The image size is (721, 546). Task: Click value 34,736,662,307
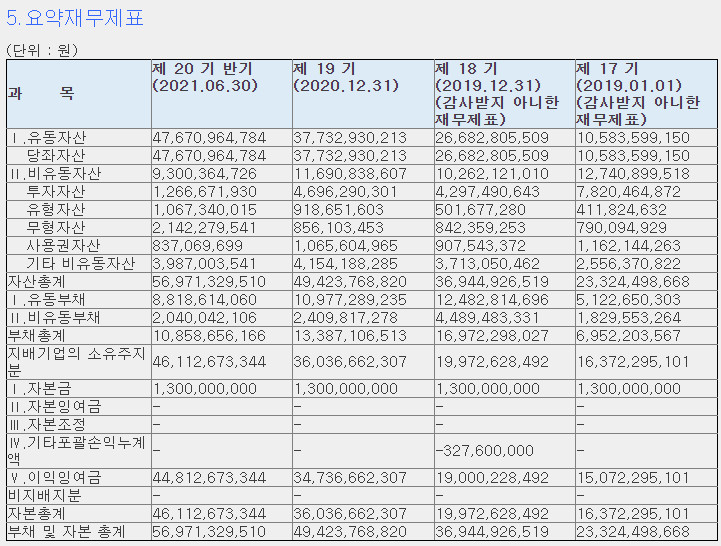350,478
